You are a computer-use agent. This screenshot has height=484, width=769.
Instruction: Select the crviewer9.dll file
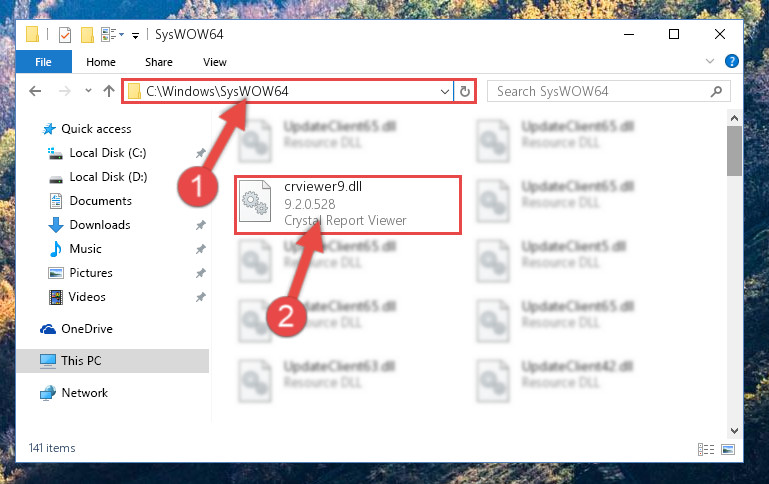coord(348,205)
